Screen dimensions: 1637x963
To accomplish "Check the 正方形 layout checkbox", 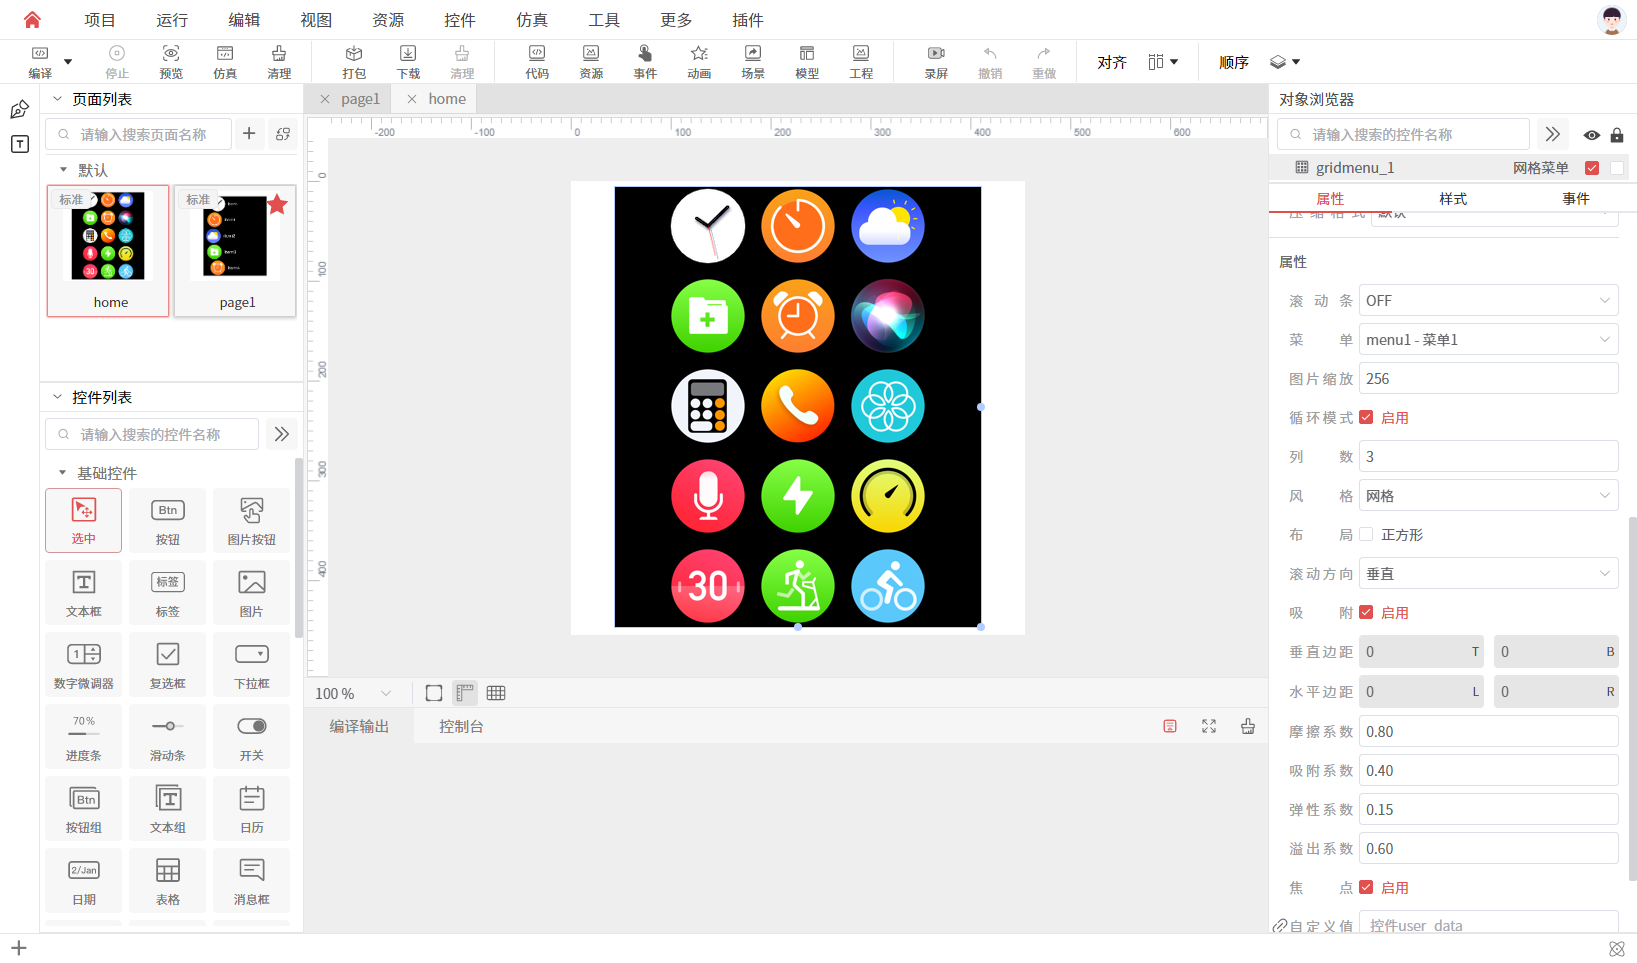I will click(x=1366, y=535).
